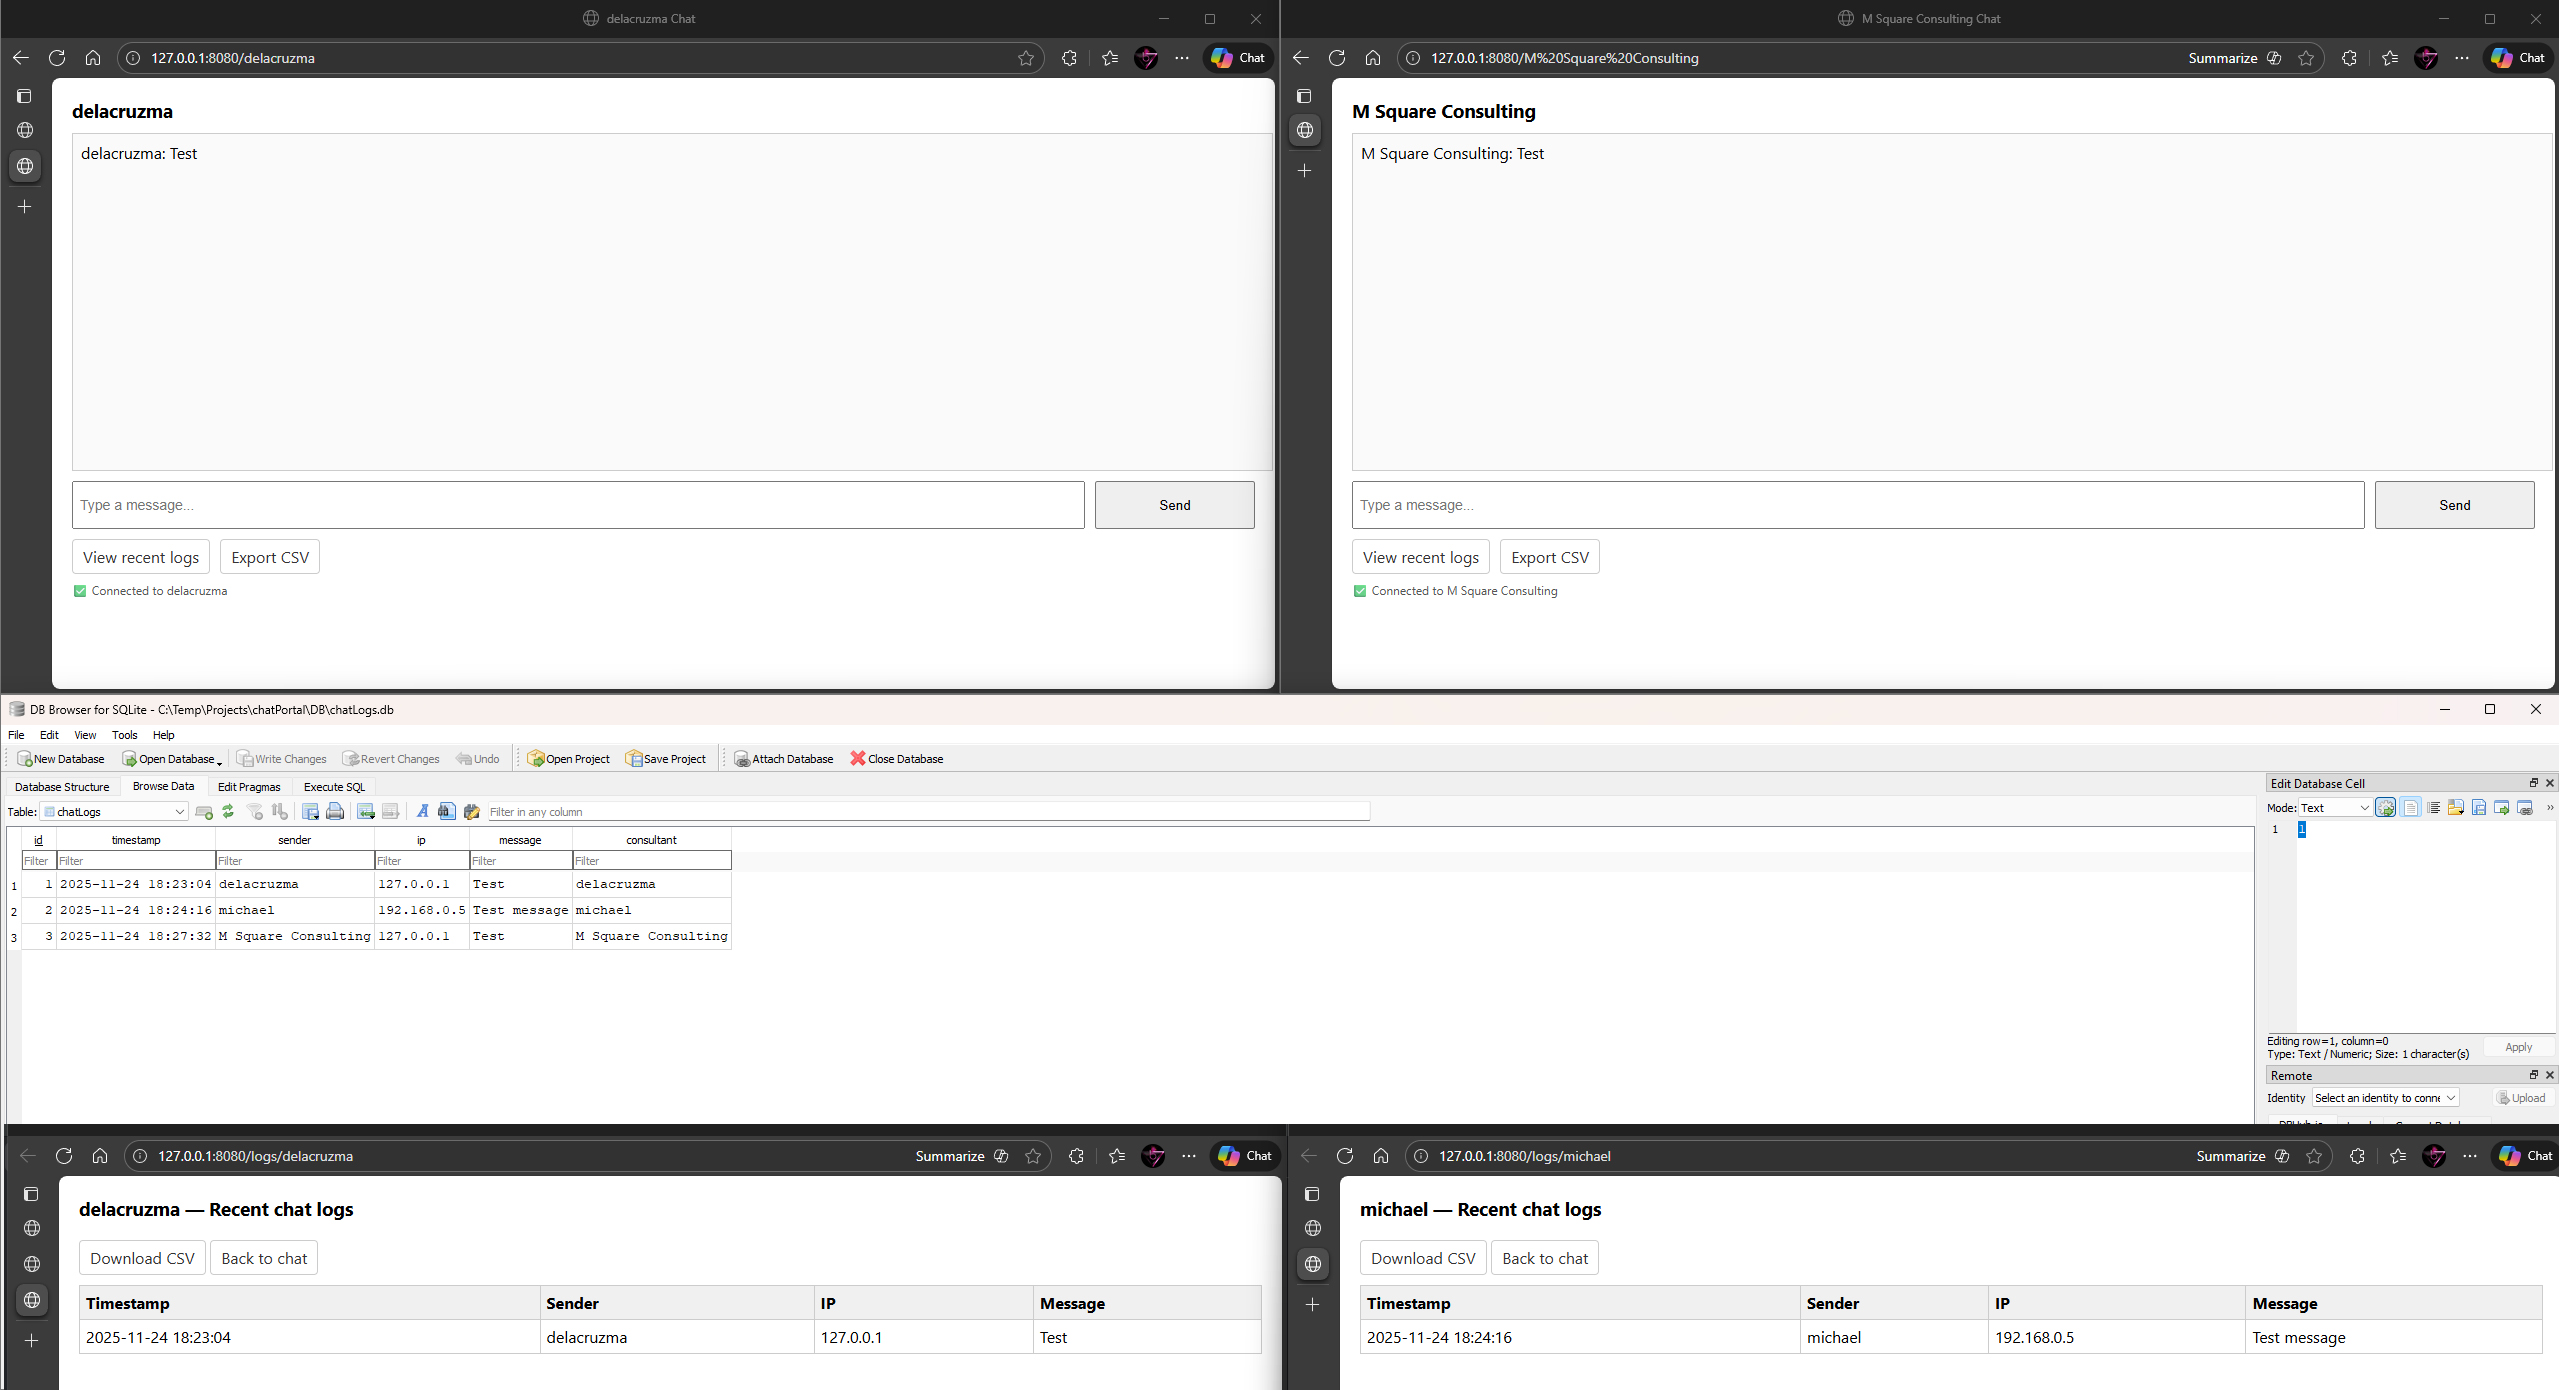Click Back to chat on michael logs
Image resolution: width=2559 pixels, height=1390 pixels.
pyautogui.click(x=1544, y=1258)
